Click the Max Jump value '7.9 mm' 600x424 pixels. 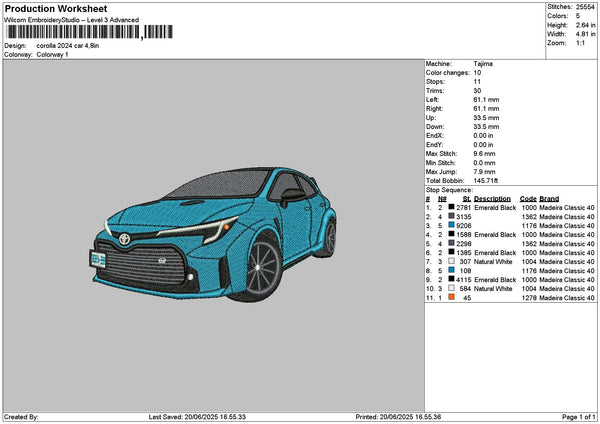coord(484,172)
